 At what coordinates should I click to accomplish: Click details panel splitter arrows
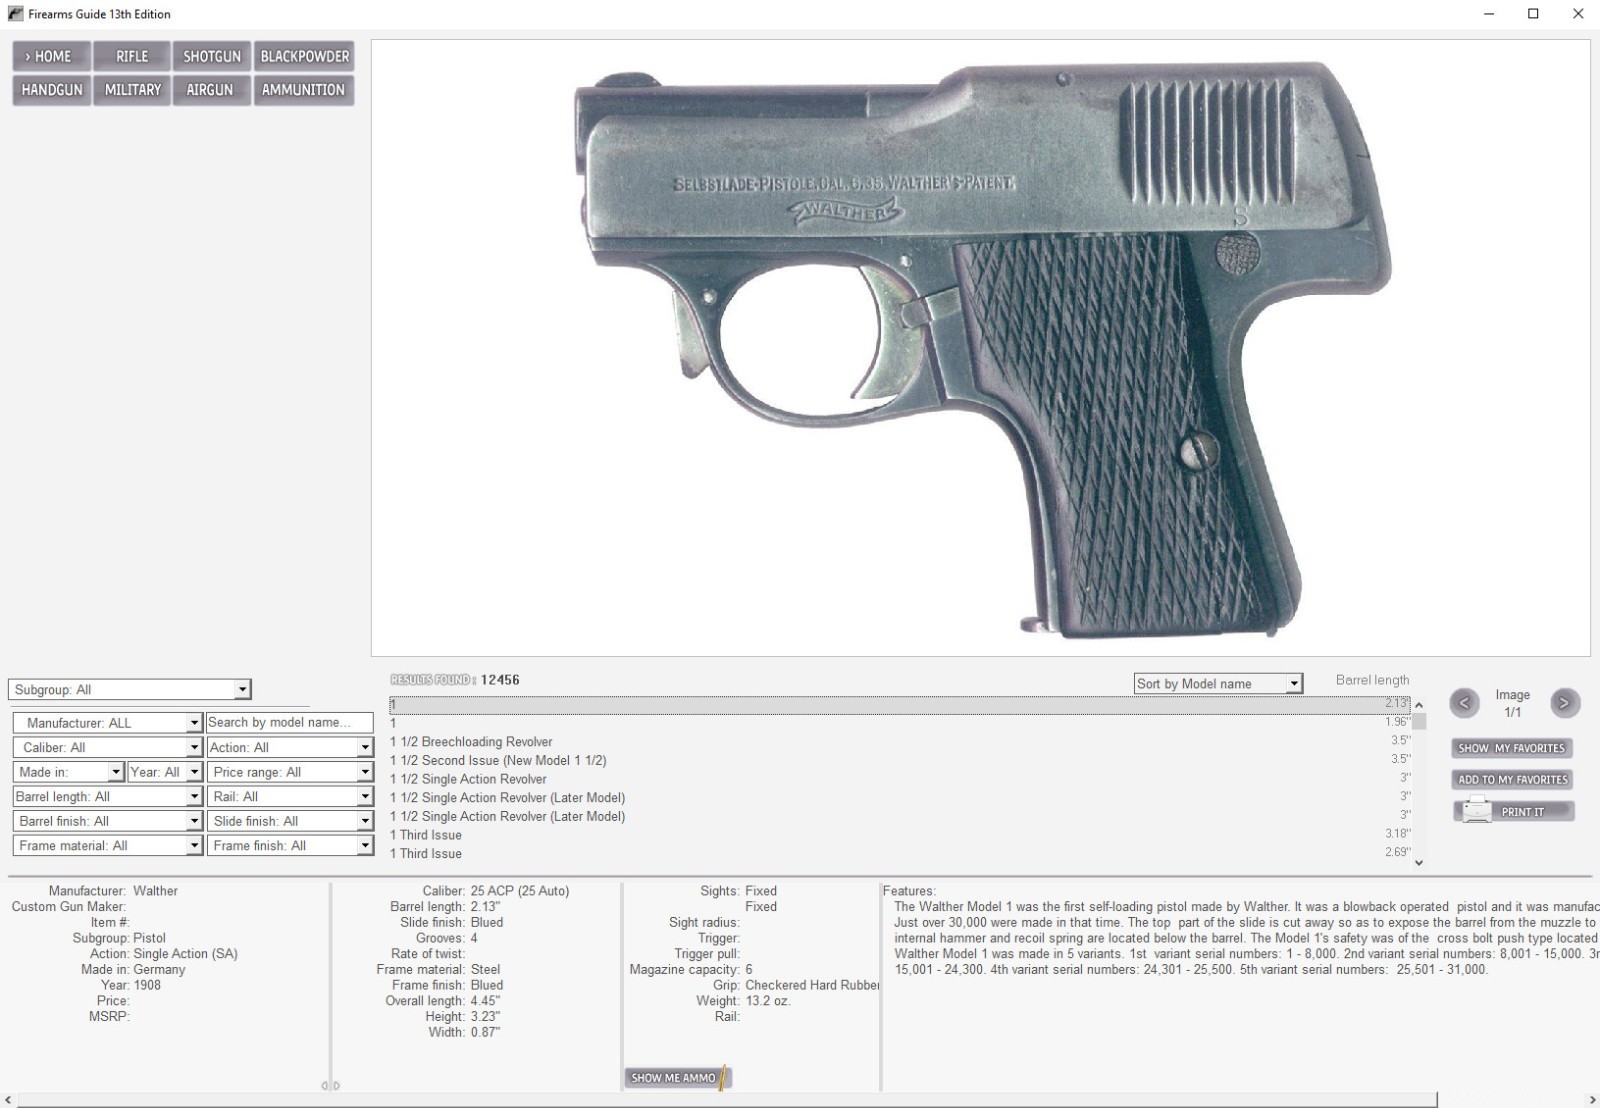pyautogui.click(x=330, y=1085)
